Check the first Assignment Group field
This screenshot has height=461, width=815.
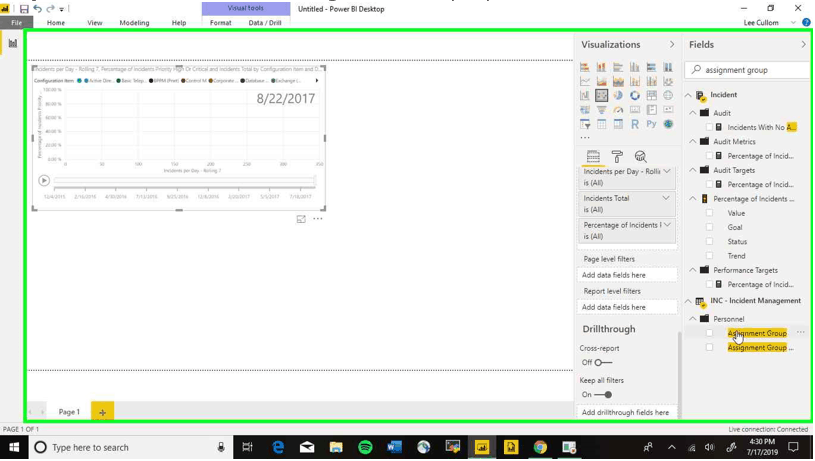point(709,333)
